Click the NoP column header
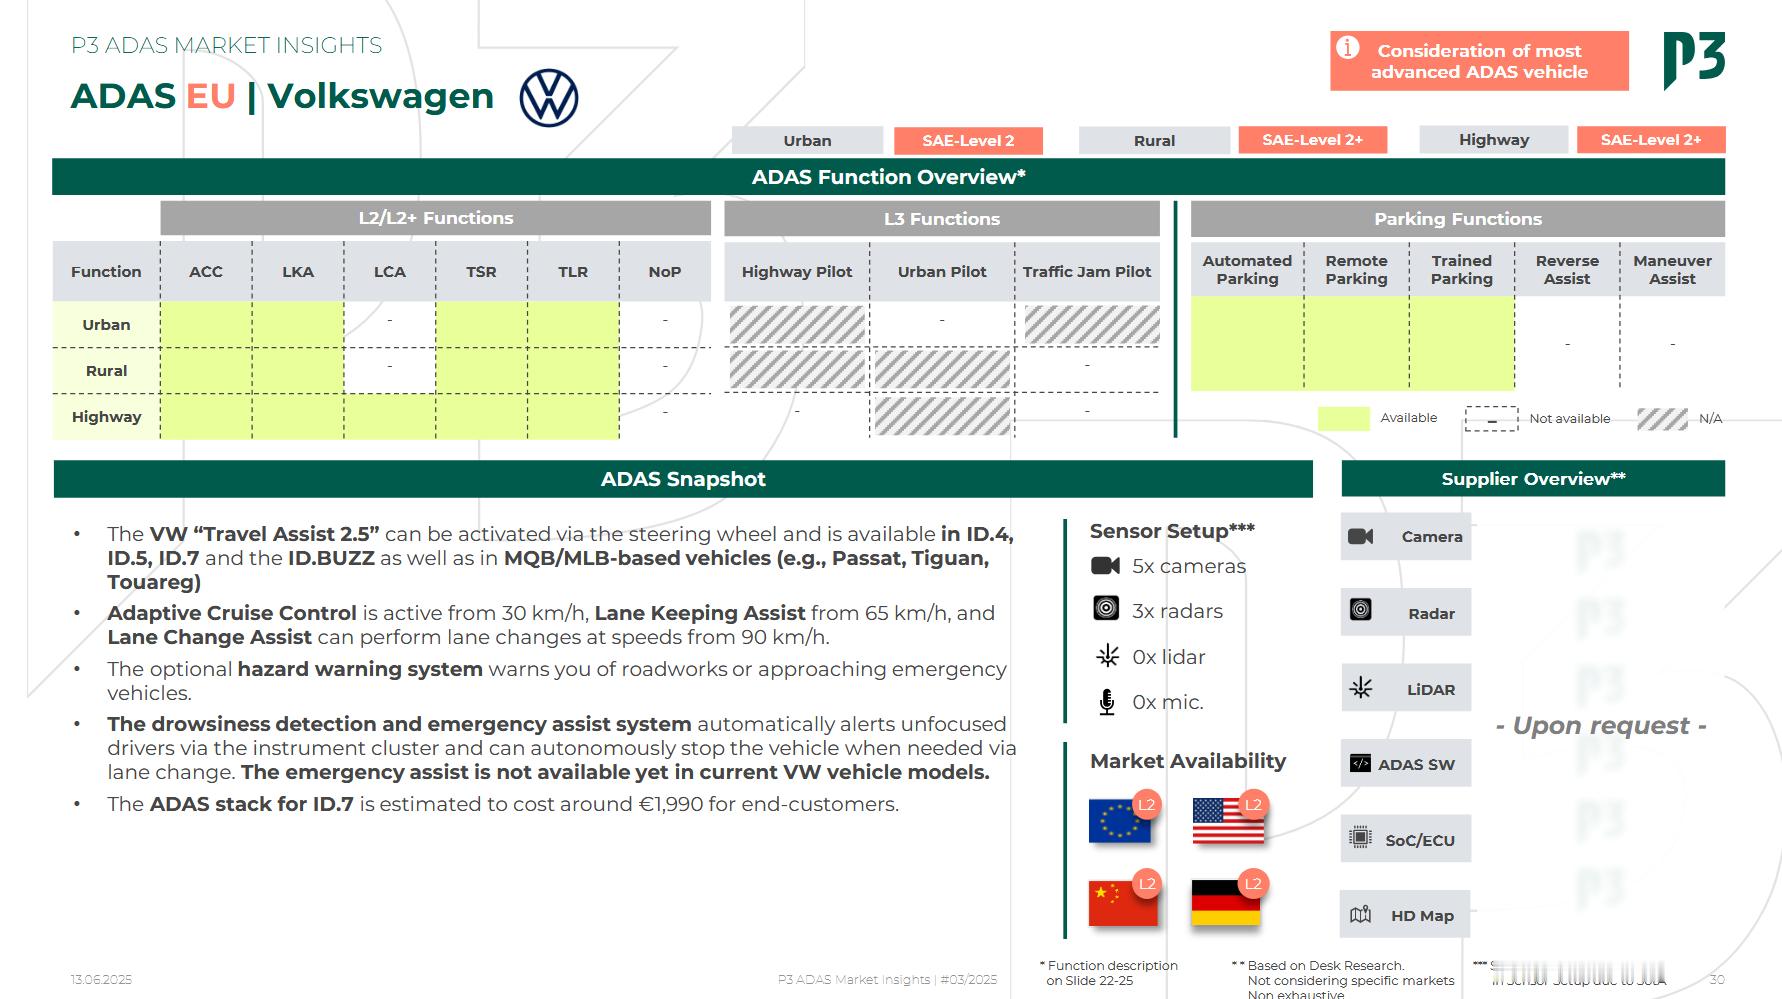 (665, 272)
